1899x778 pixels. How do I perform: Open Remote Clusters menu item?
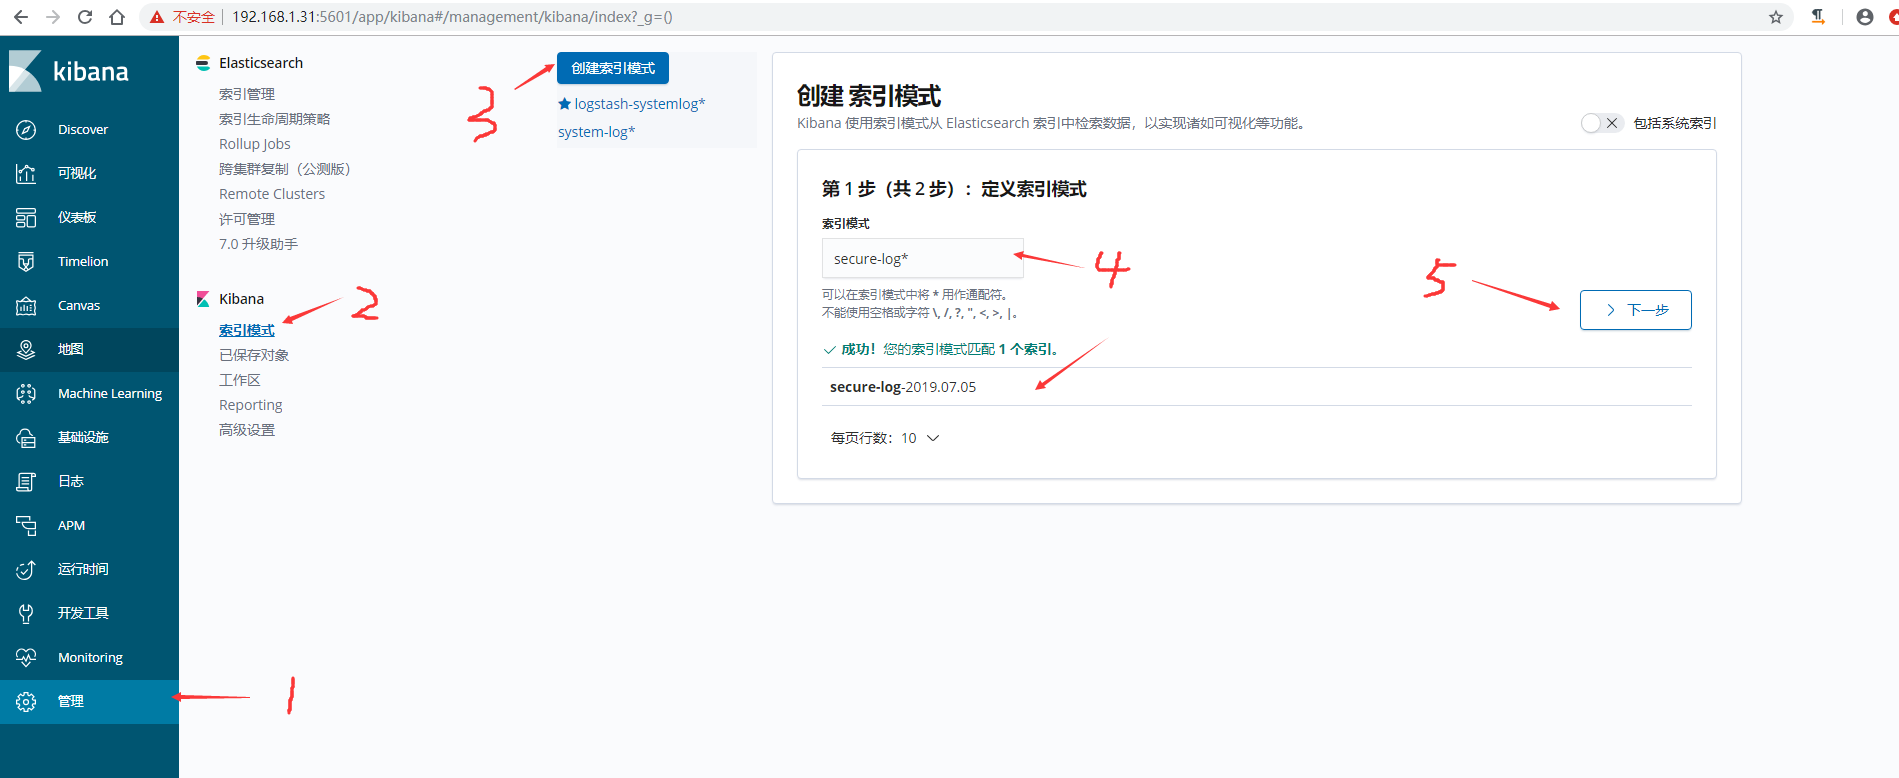[272, 194]
